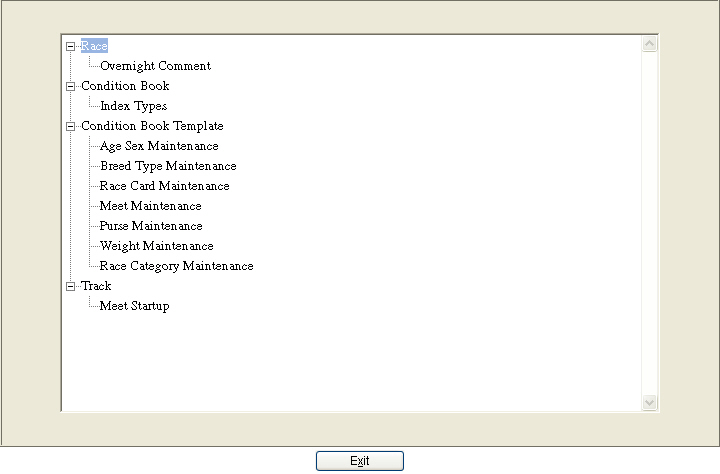Select the Race tree item
The width and height of the screenshot is (720, 474).
click(x=94, y=46)
